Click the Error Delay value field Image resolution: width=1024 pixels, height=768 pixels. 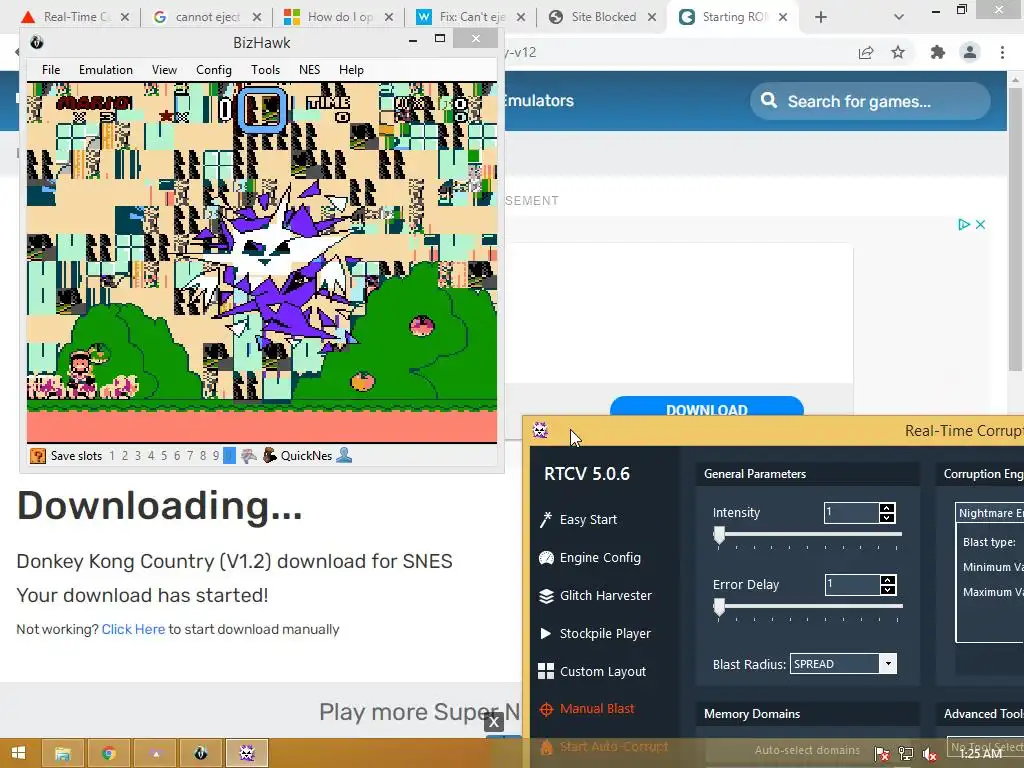[x=852, y=584]
